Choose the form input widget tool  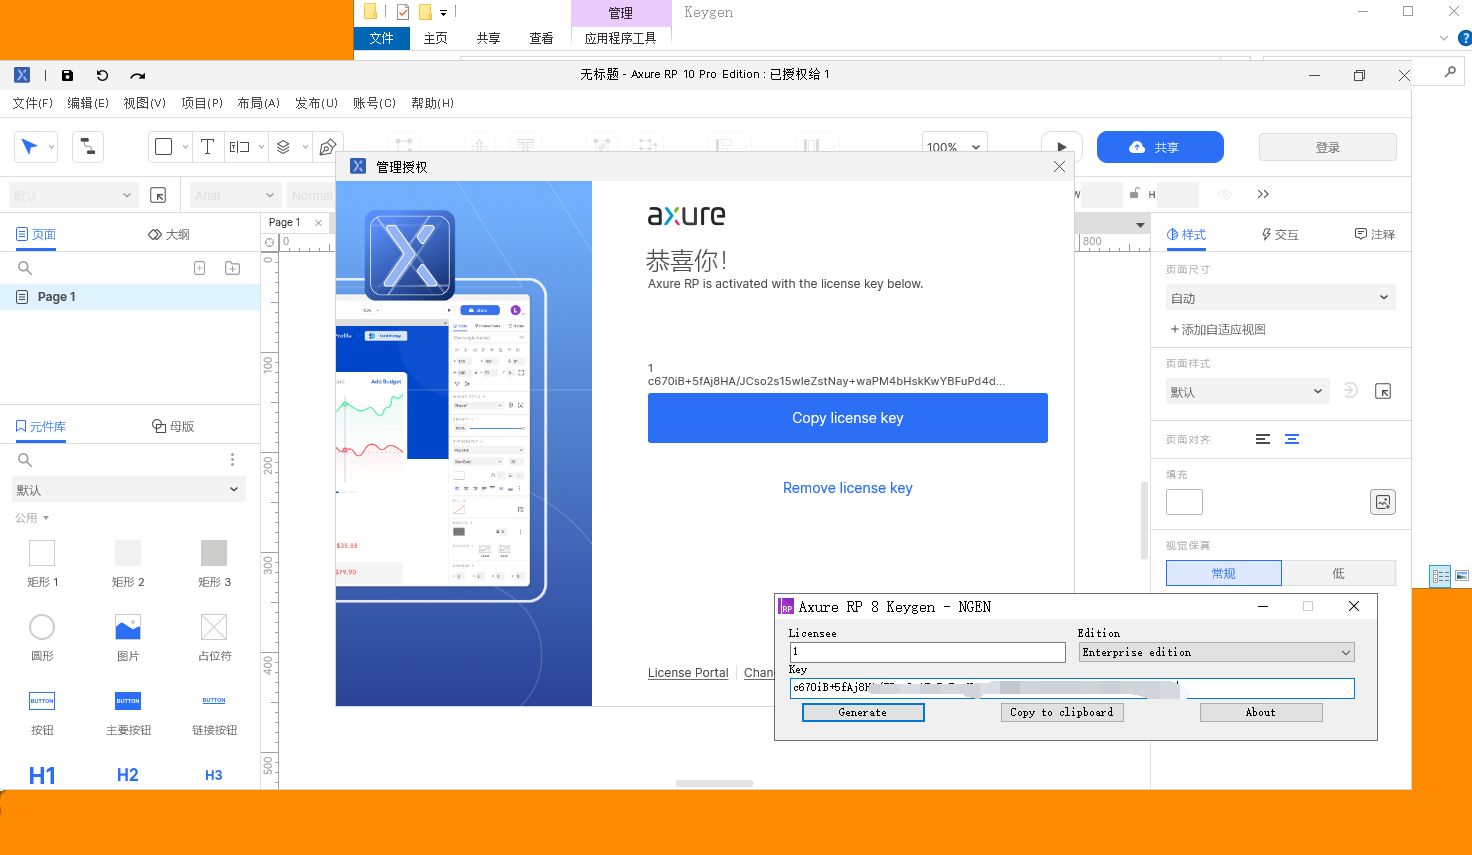[239, 147]
